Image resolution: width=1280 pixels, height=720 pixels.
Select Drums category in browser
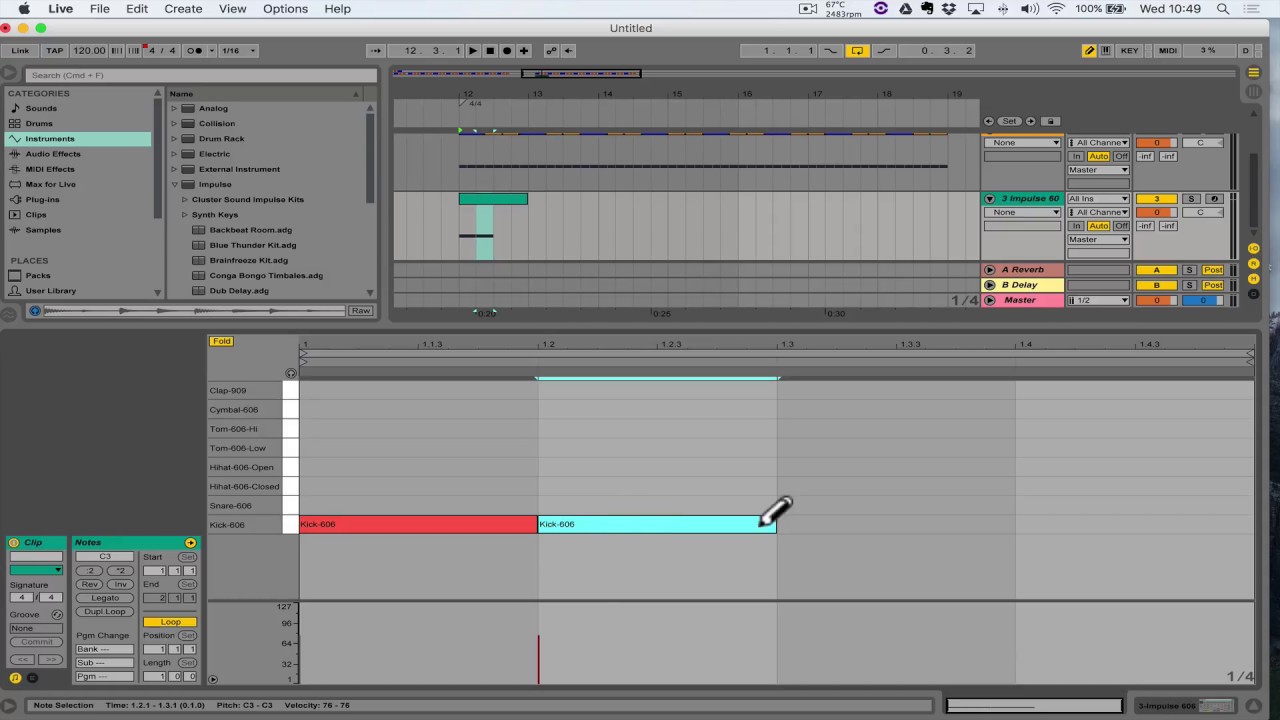39,123
